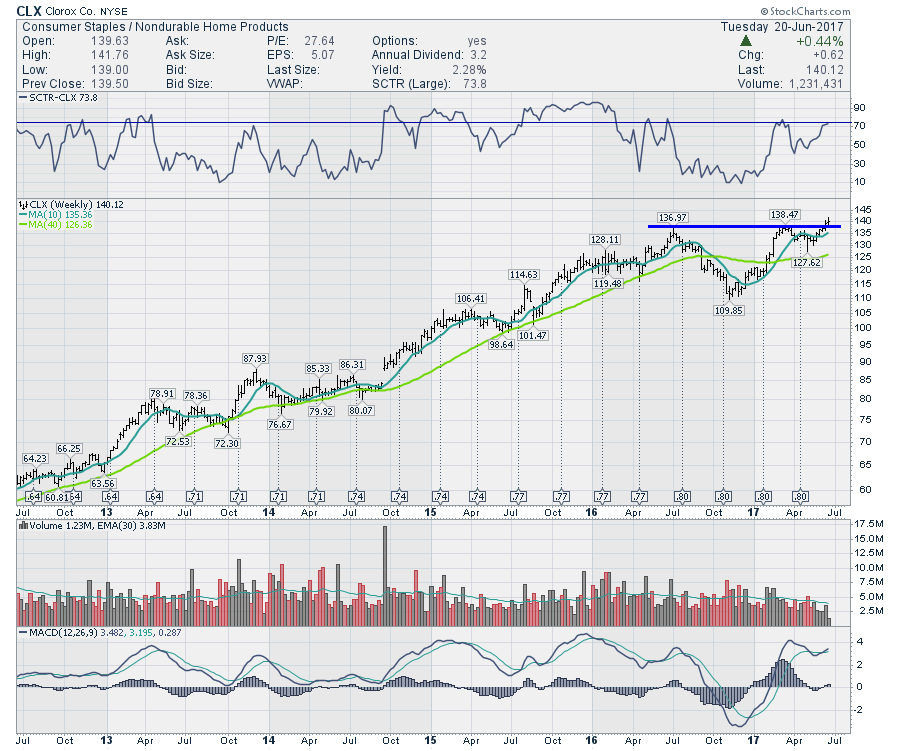Click the 101.47 price label
The height and width of the screenshot is (751, 900).
[x=532, y=335]
